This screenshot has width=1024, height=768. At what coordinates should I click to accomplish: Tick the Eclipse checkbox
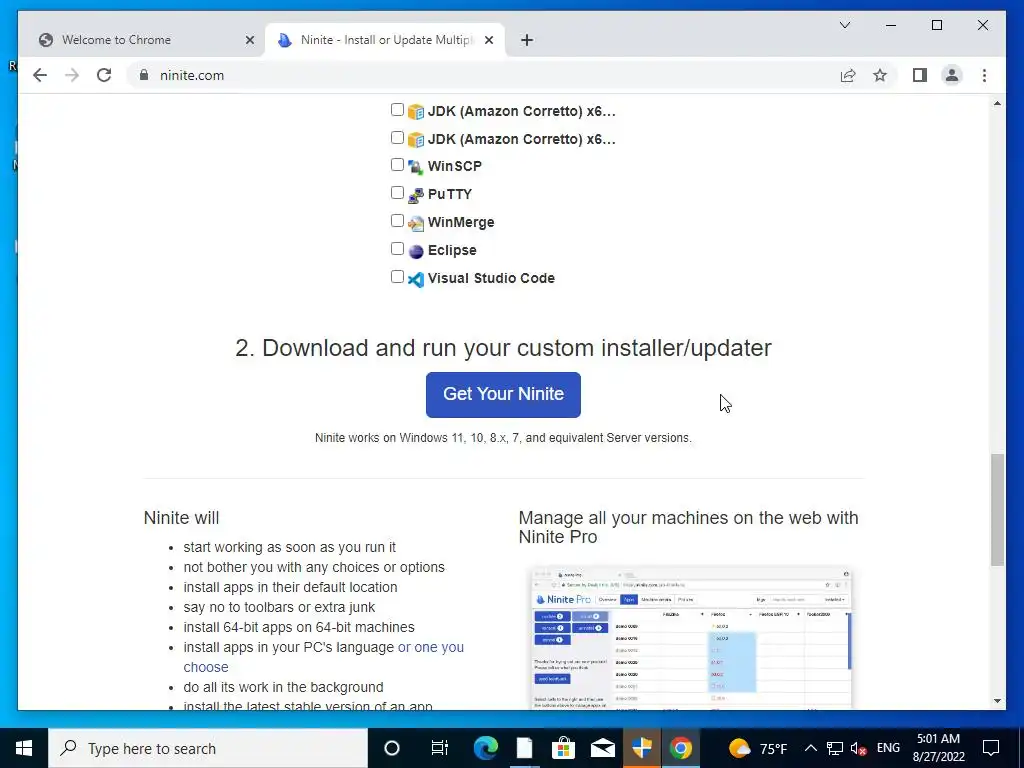point(397,249)
